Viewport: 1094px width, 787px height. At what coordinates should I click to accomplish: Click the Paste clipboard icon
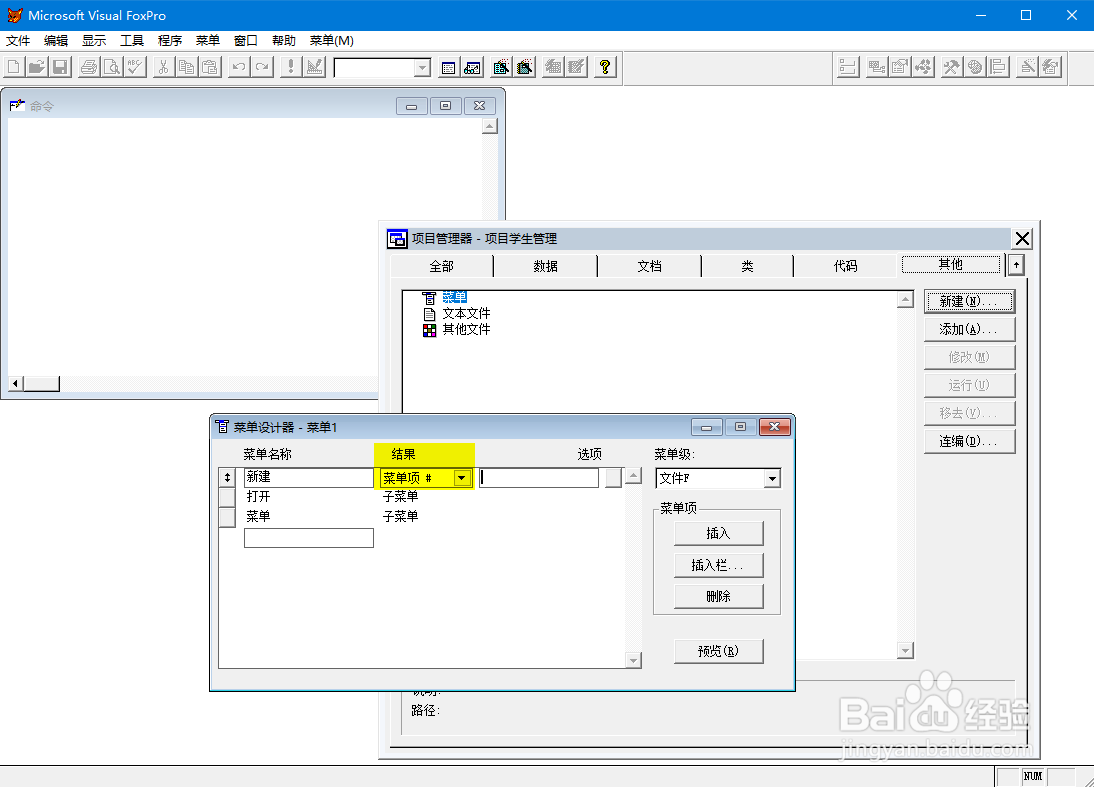tap(209, 67)
